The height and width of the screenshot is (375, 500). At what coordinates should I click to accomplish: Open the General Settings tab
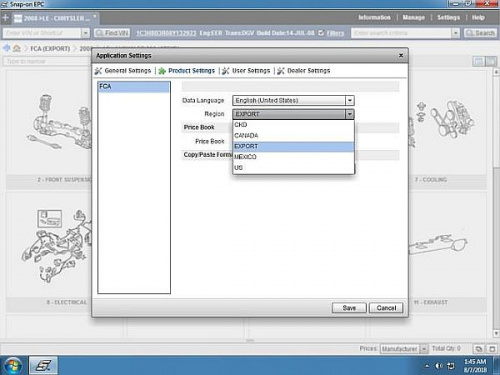(123, 71)
